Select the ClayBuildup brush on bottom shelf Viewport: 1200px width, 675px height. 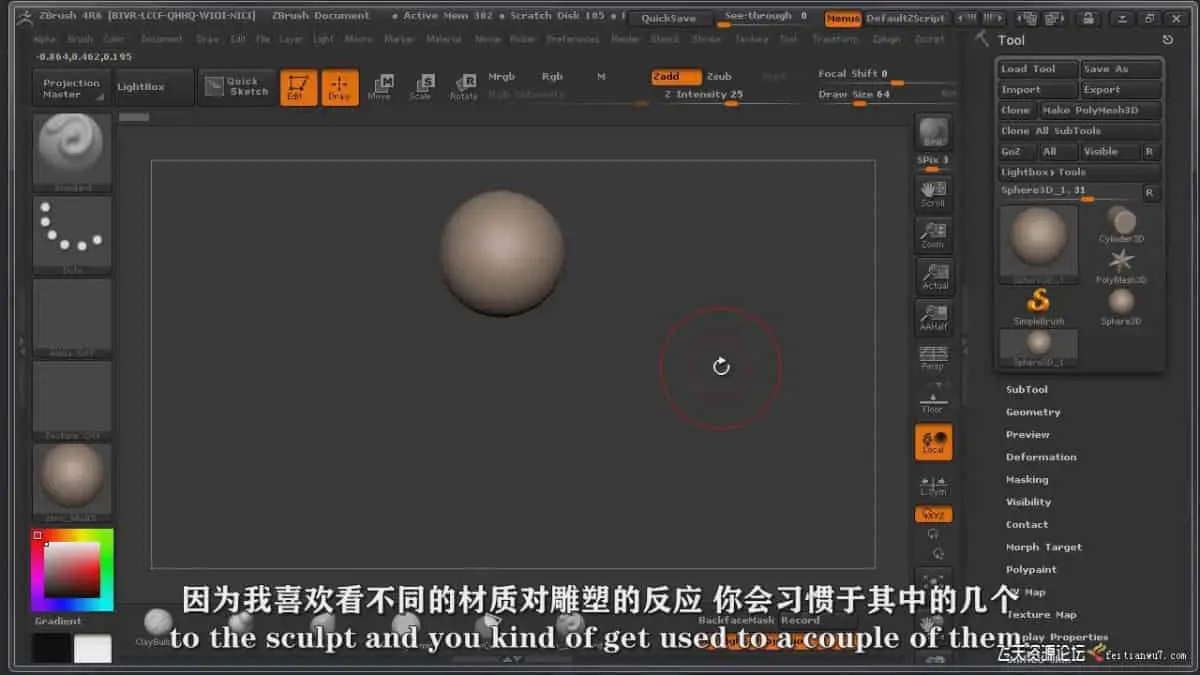pyautogui.click(x=157, y=627)
